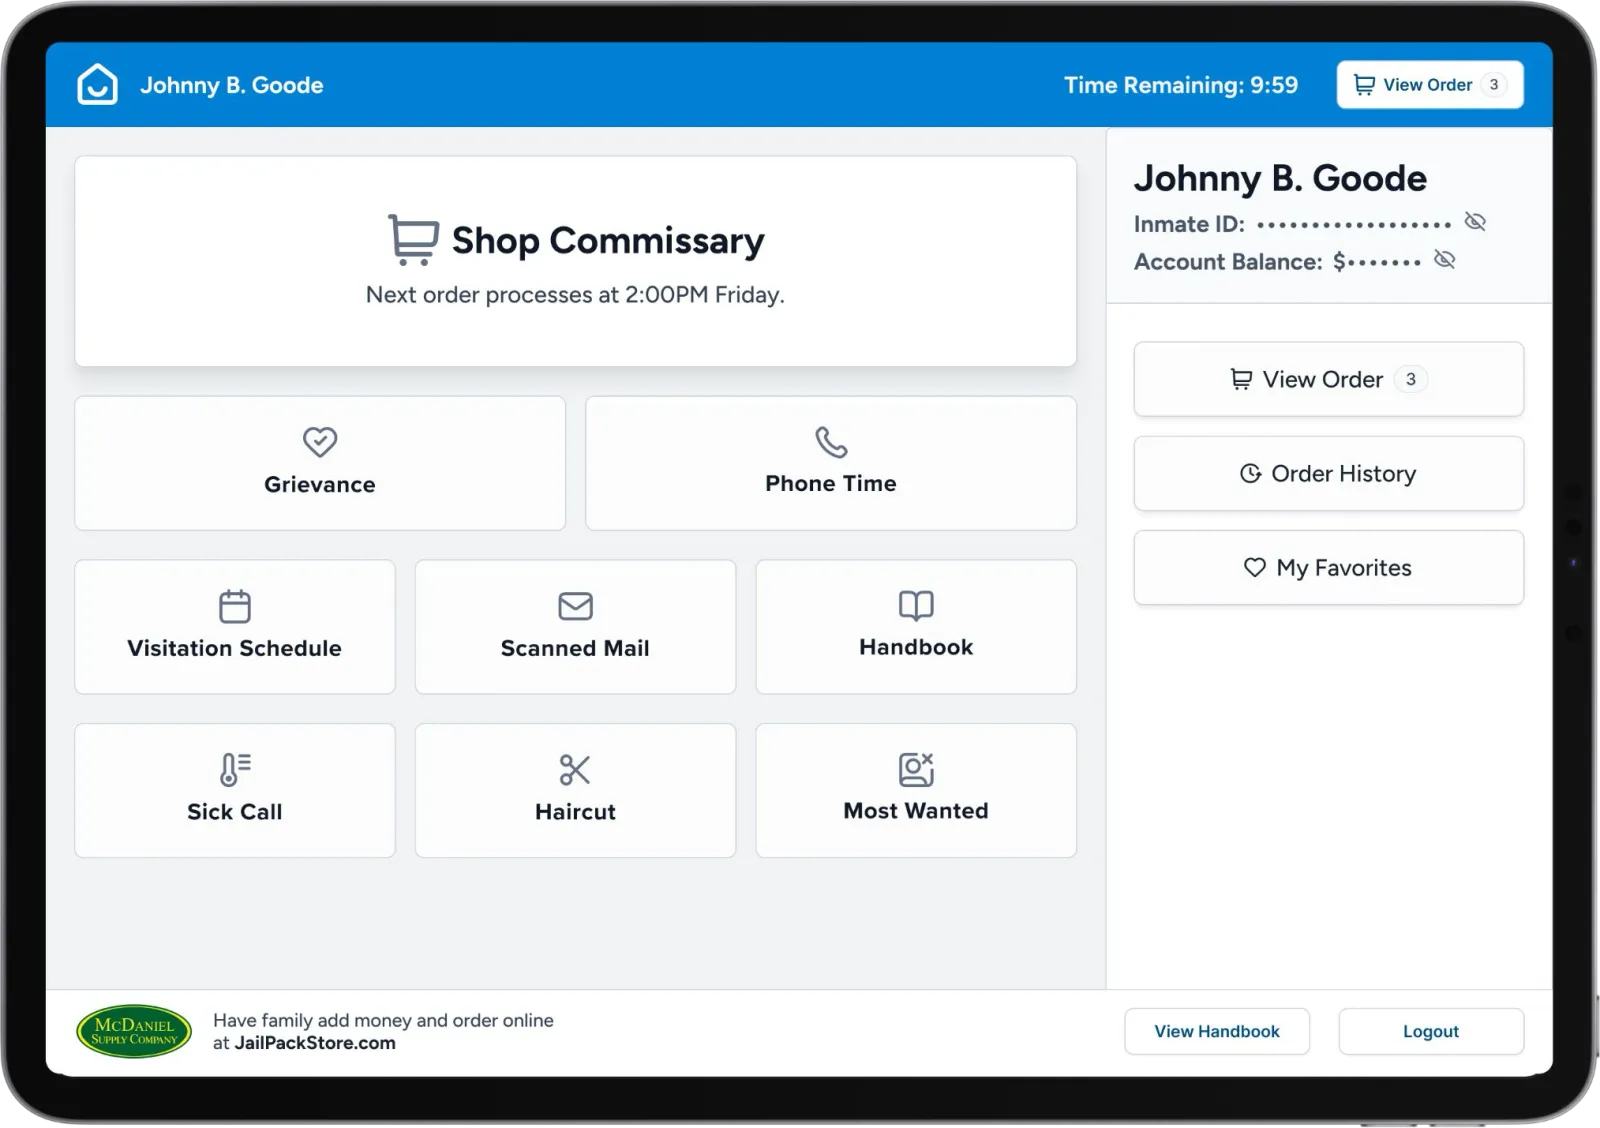
Task: Click the open book Handbook icon
Action: coord(916,605)
